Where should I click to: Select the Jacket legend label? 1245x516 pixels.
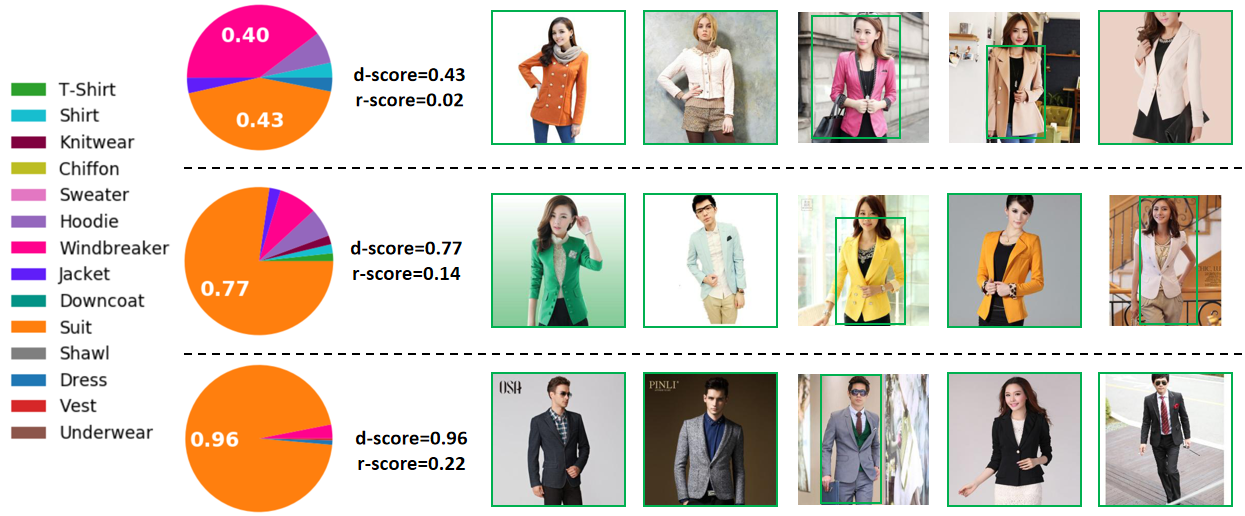point(85,274)
